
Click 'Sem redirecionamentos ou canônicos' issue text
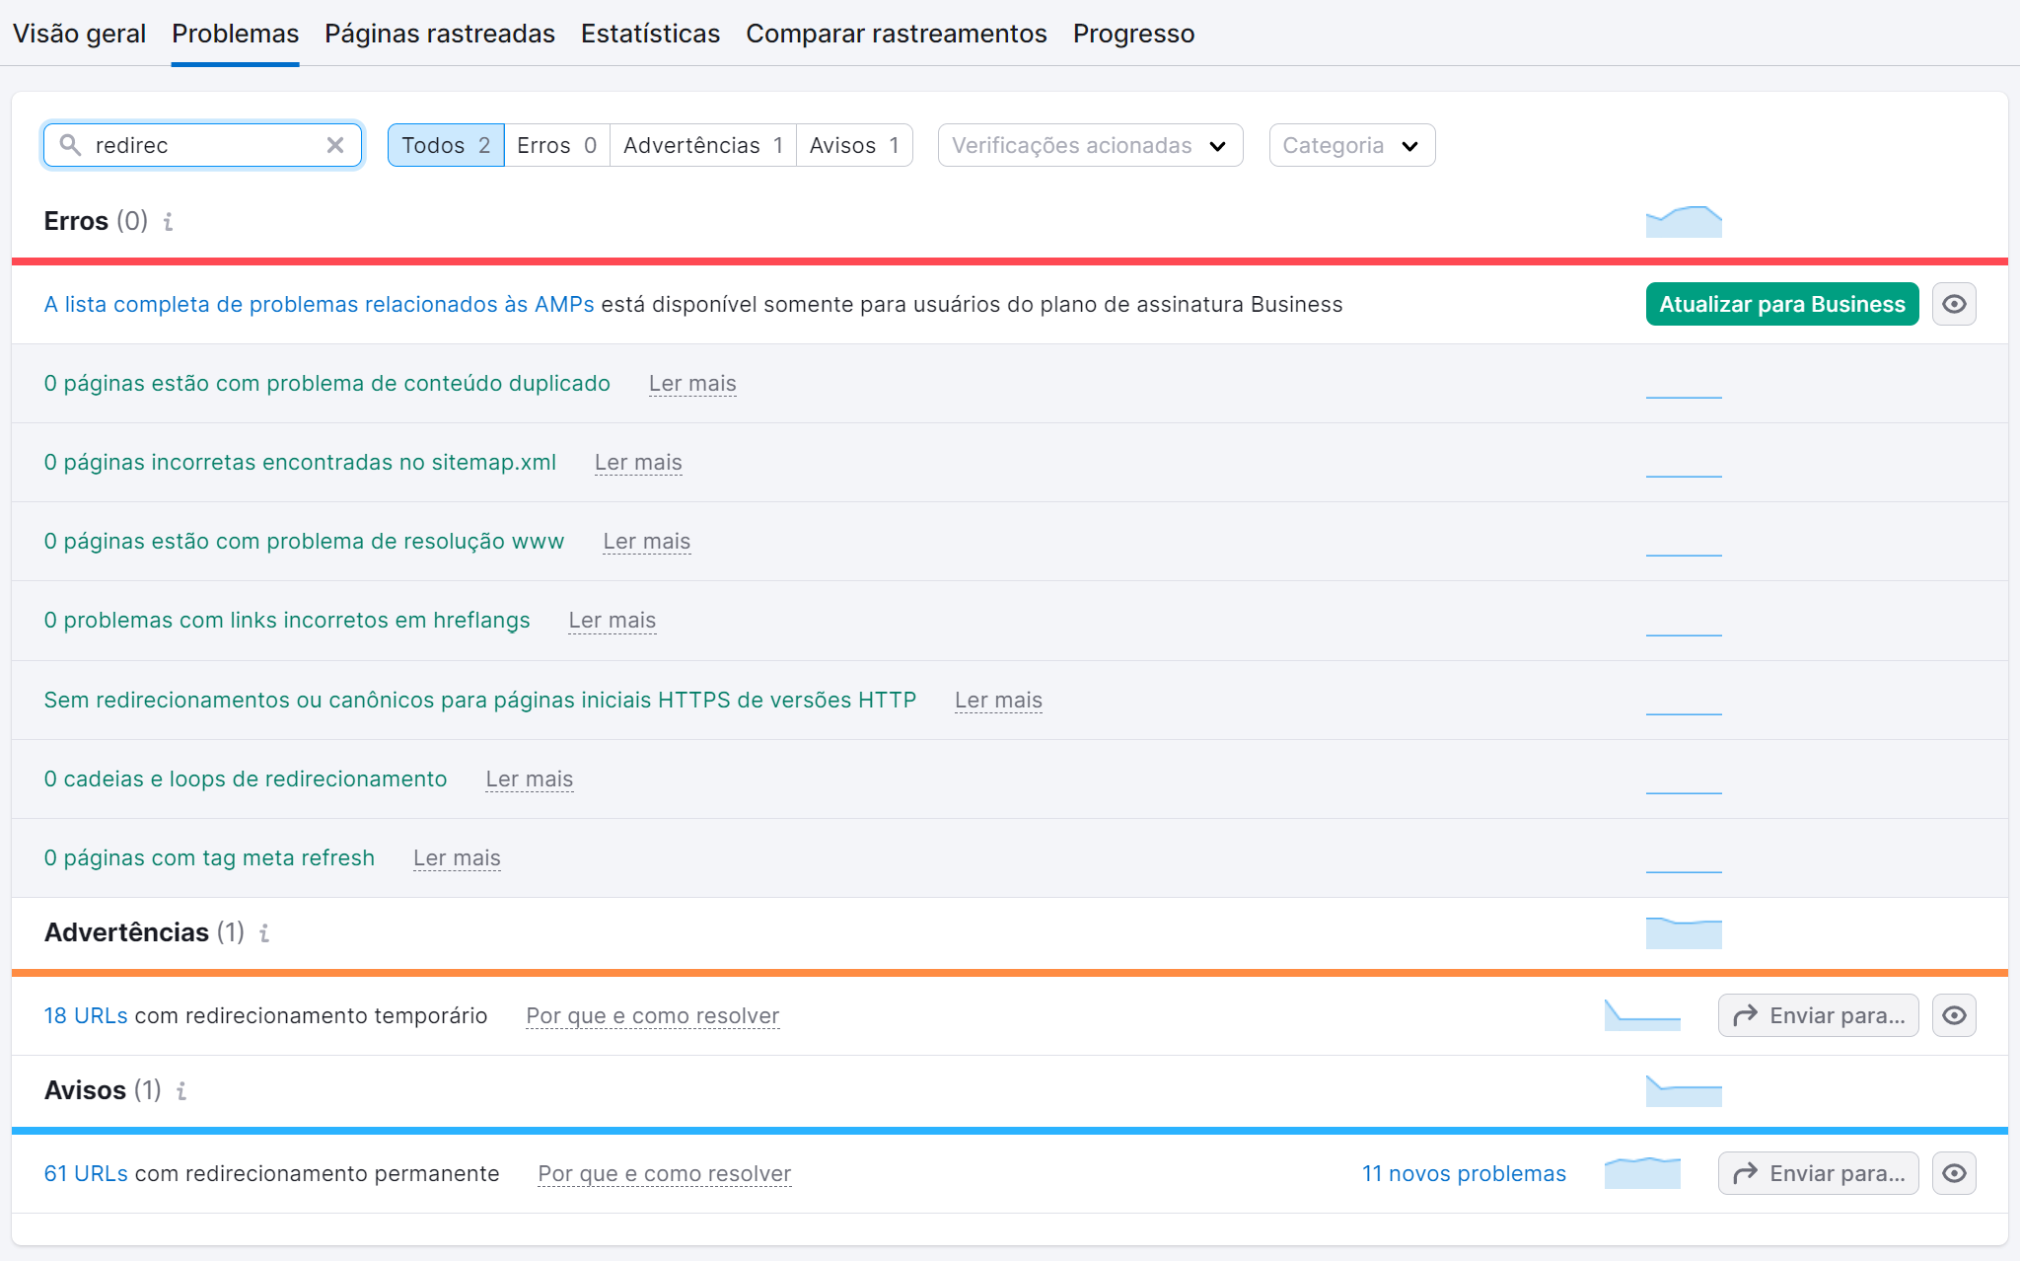point(480,700)
